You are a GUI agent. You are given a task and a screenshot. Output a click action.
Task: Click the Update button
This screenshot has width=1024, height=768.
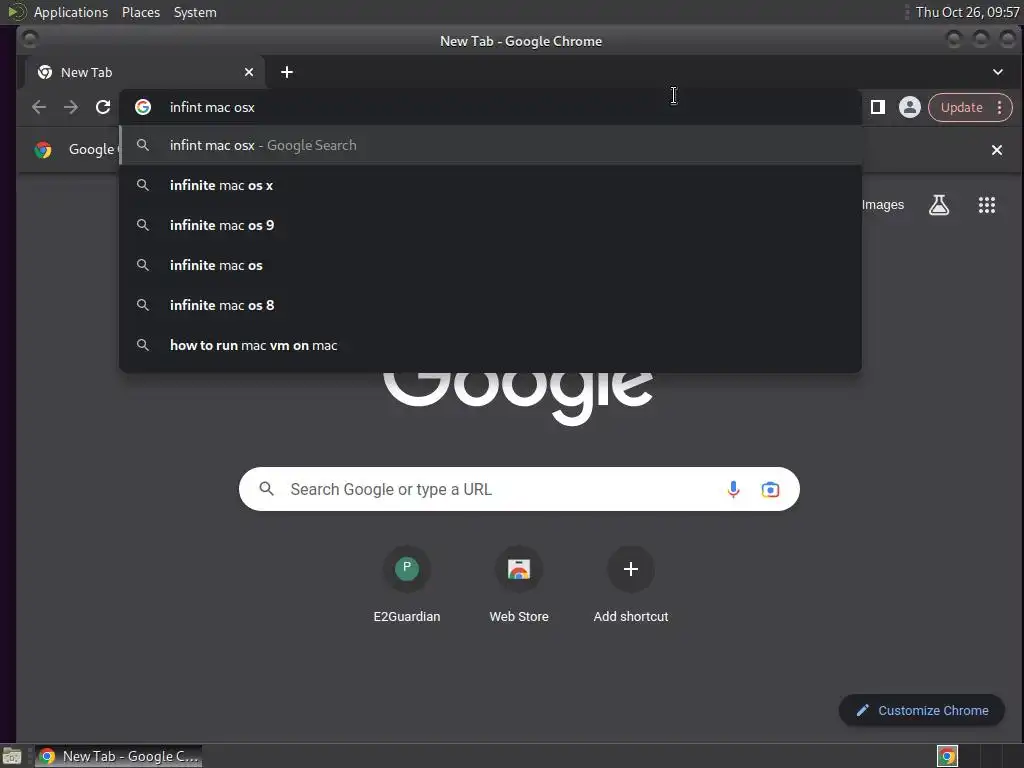pos(961,107)
